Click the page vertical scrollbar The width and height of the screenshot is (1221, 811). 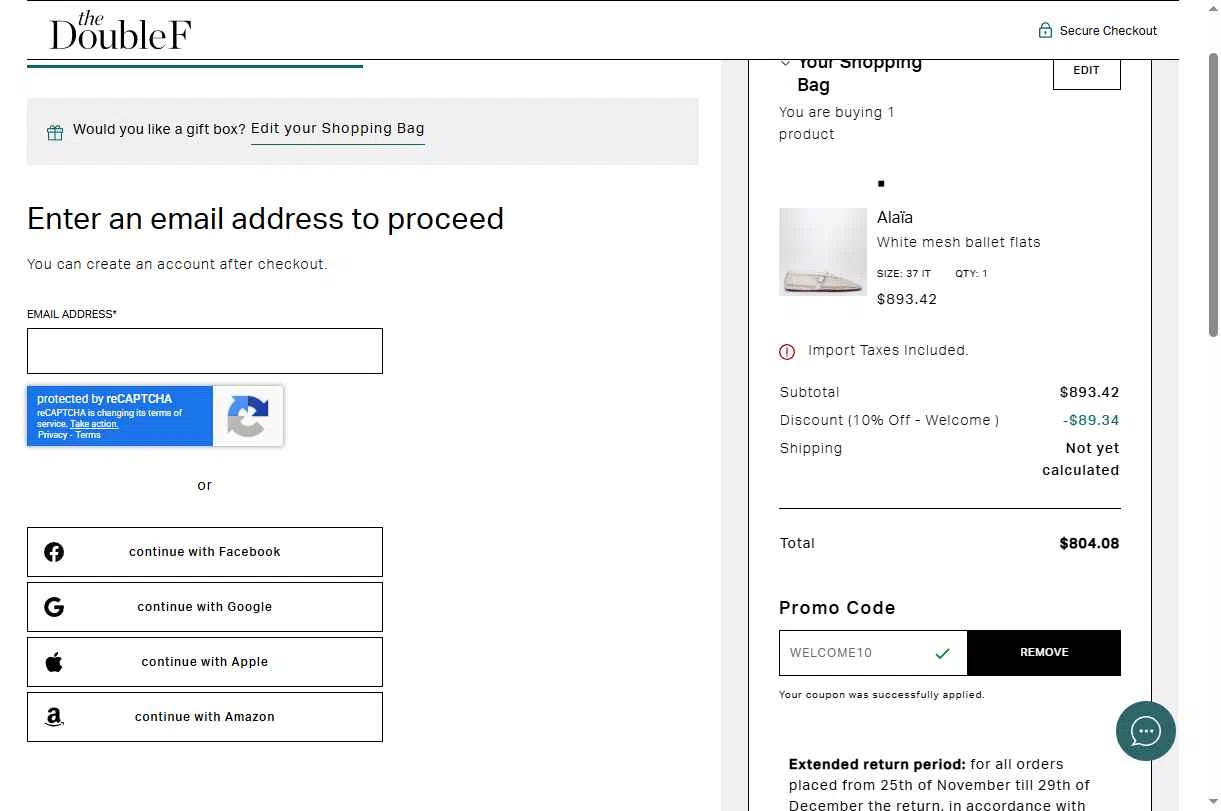pyautogui.click(x=1213, y=195)
